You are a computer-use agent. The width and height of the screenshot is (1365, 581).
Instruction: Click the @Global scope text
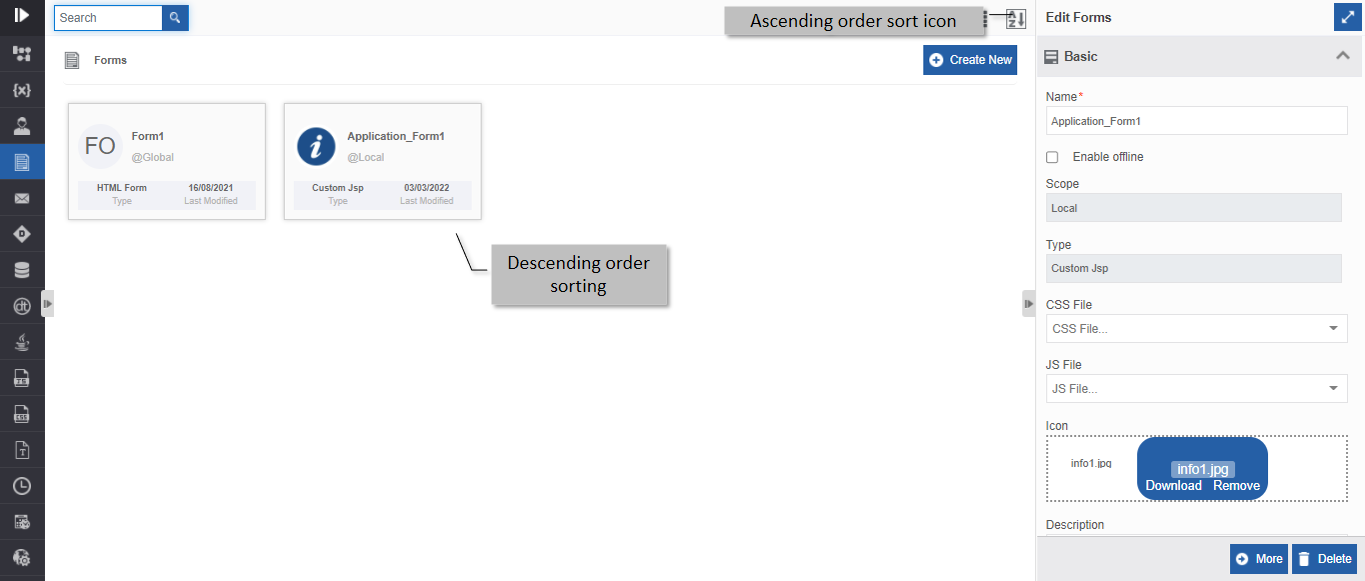(x=153, y=157)
